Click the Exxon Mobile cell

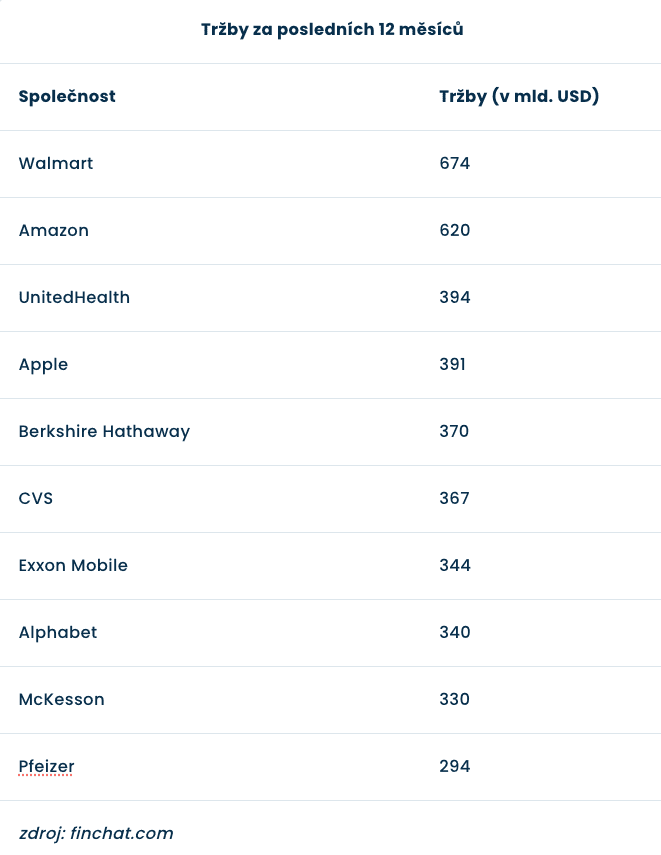coord(73,566)
